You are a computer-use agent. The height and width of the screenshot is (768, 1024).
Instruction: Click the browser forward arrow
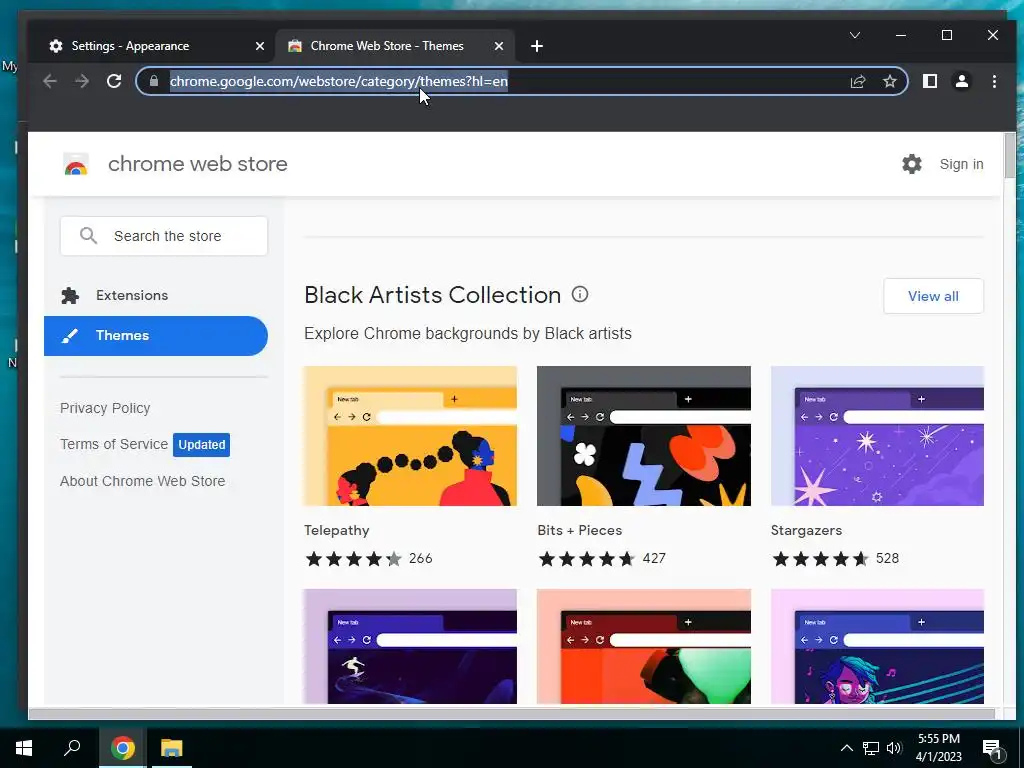[82, 81]
